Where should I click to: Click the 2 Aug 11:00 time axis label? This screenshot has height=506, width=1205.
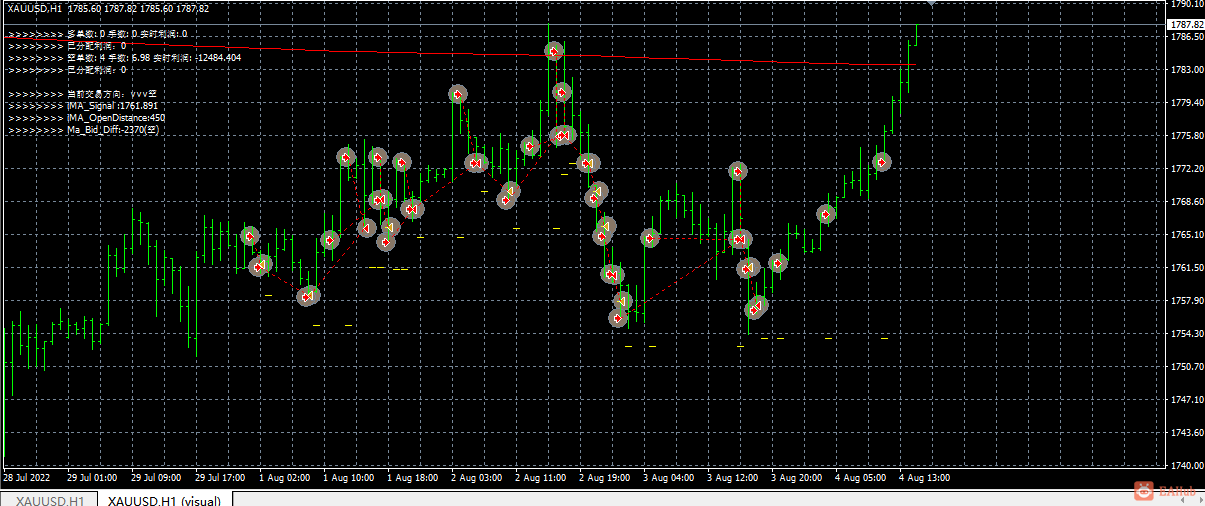540,478
